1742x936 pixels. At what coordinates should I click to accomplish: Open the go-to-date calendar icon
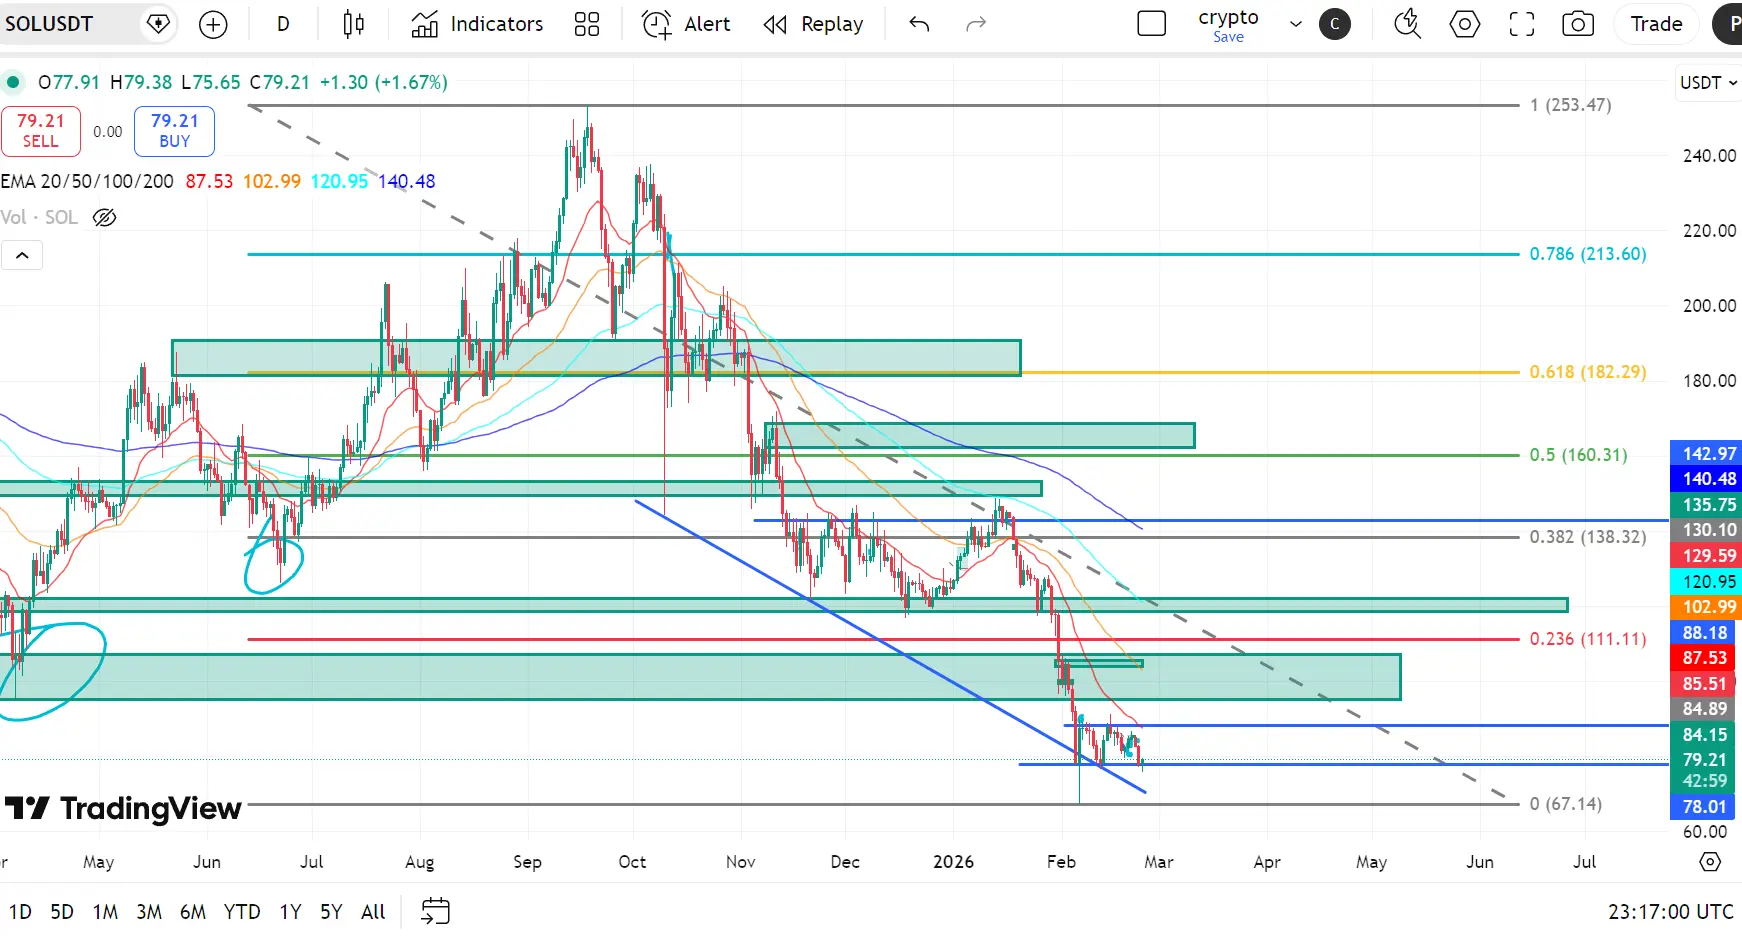tap(436, 911)
